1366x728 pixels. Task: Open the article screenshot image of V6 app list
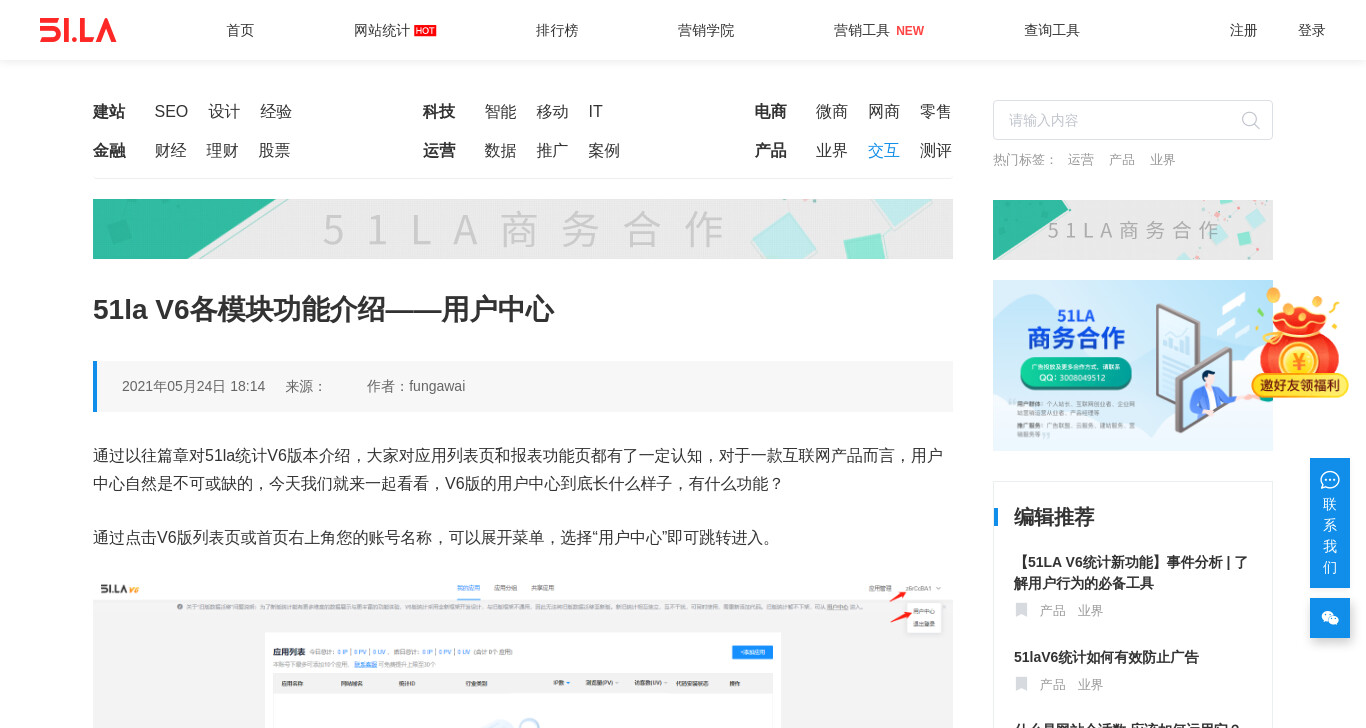(523, 653)
